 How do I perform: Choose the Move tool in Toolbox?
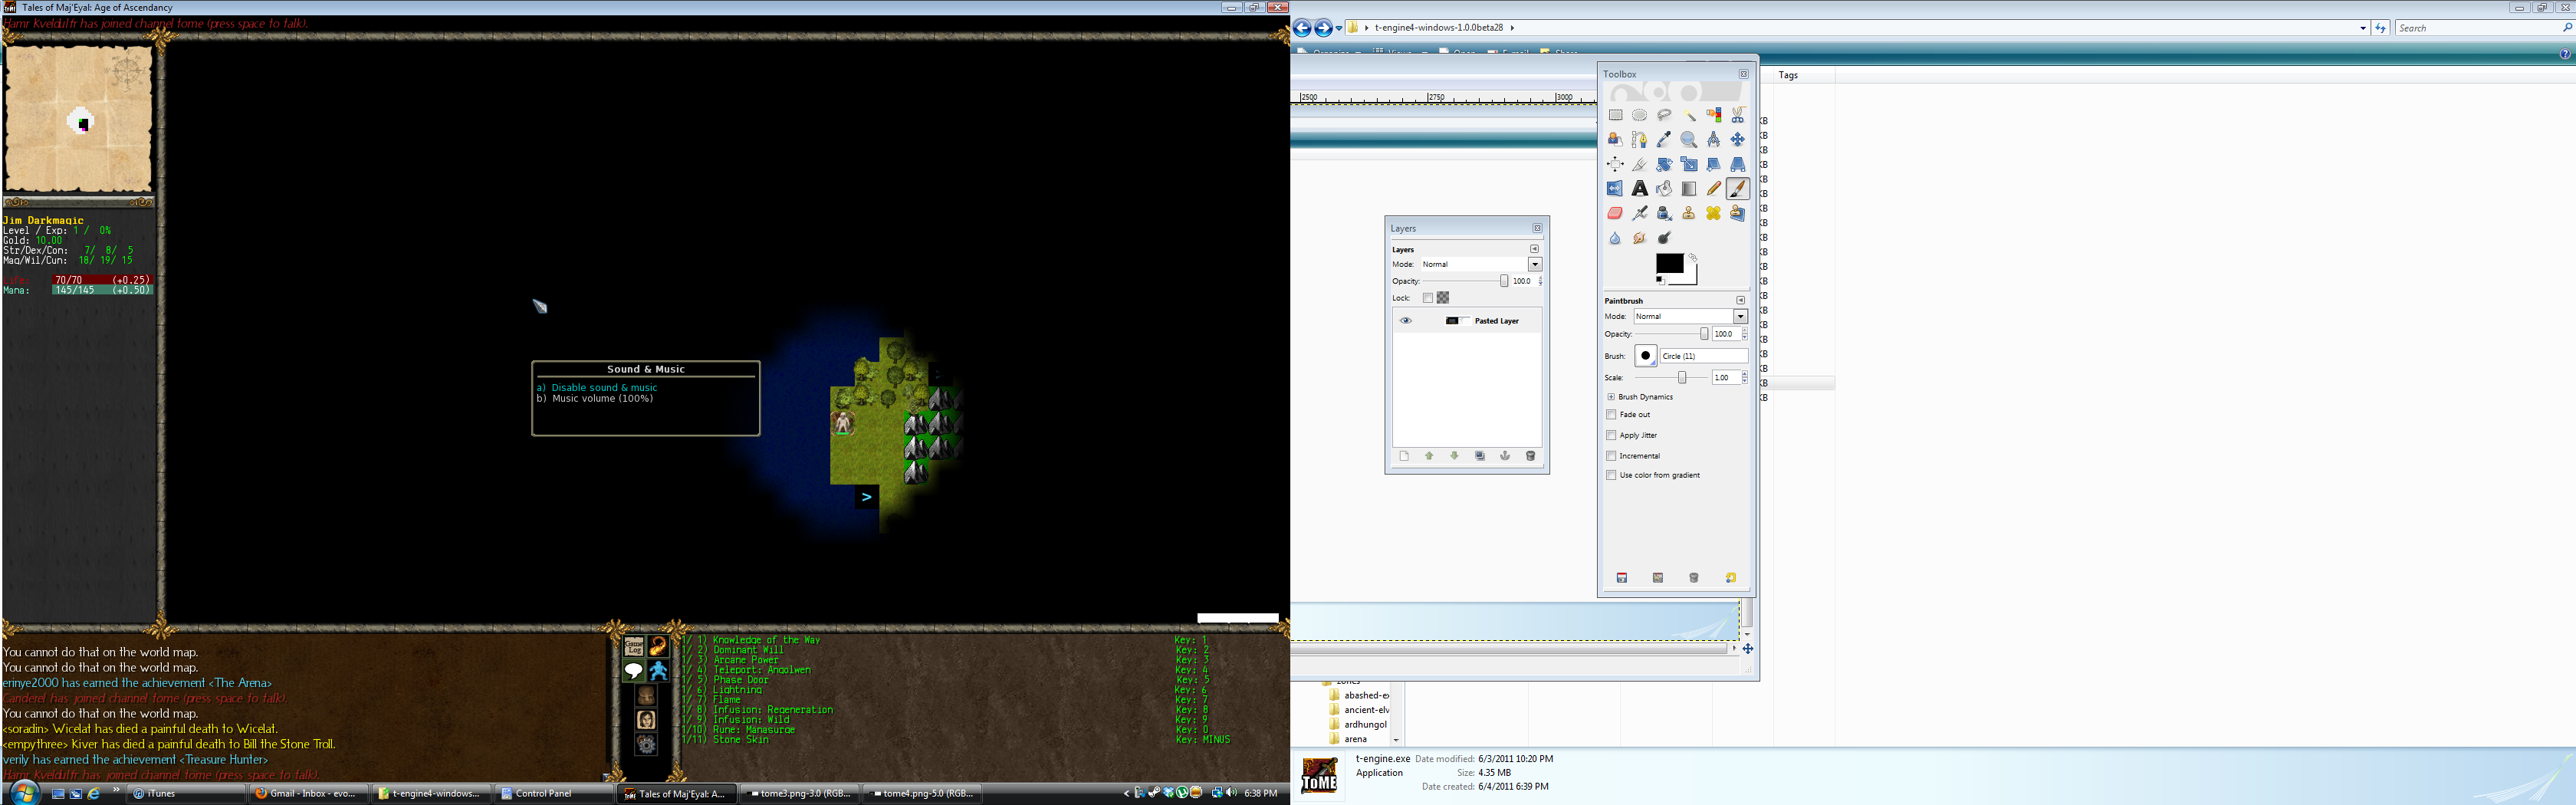[1738, 139]
